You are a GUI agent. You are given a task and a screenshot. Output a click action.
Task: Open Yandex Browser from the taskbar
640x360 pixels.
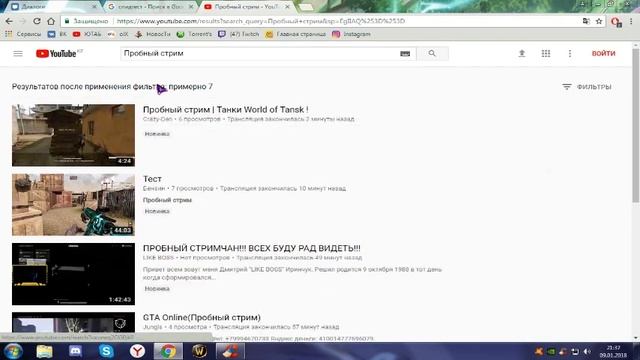tap(137, 351)
